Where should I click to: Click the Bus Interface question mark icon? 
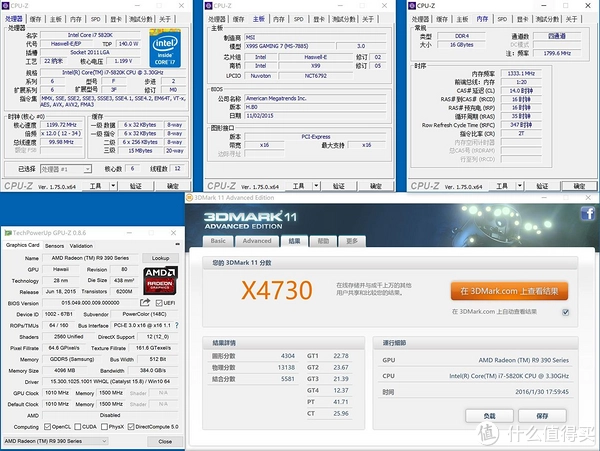176,325
